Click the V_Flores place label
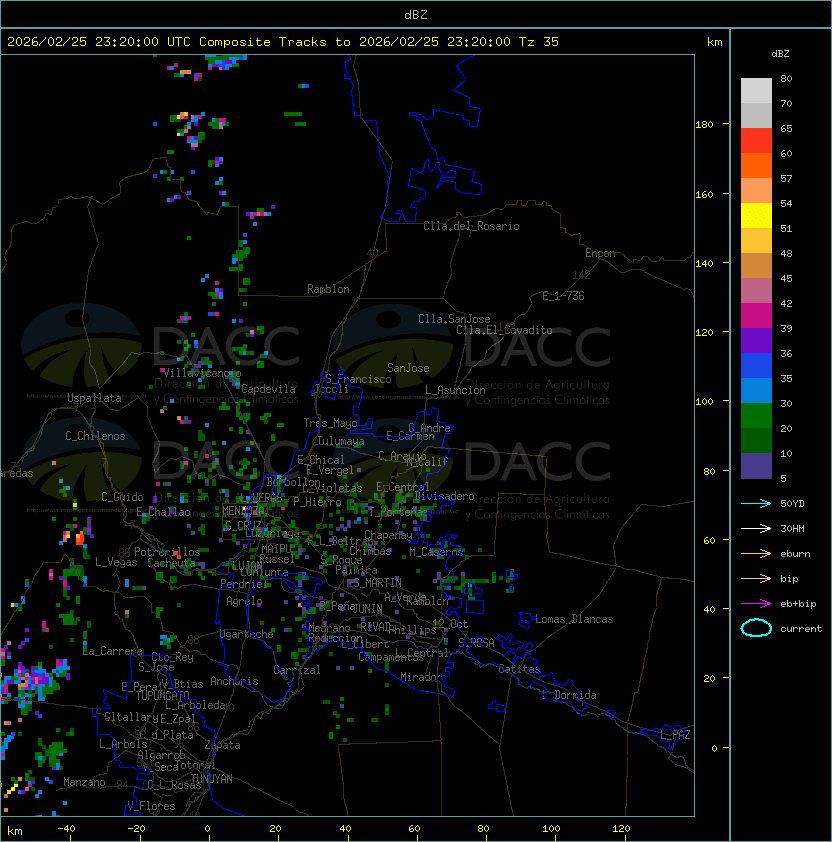The image size is (832, 842). tap(151, 806)
